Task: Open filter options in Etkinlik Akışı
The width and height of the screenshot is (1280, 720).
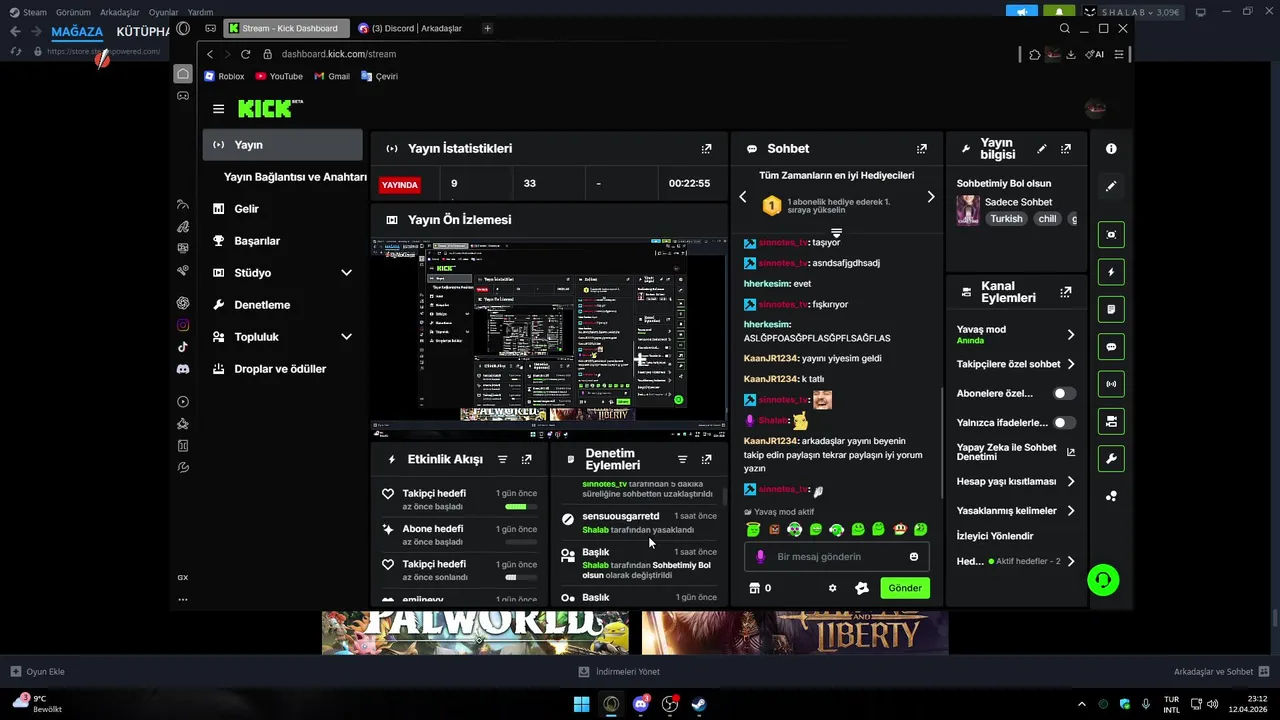Action: [x=501, y=459]
